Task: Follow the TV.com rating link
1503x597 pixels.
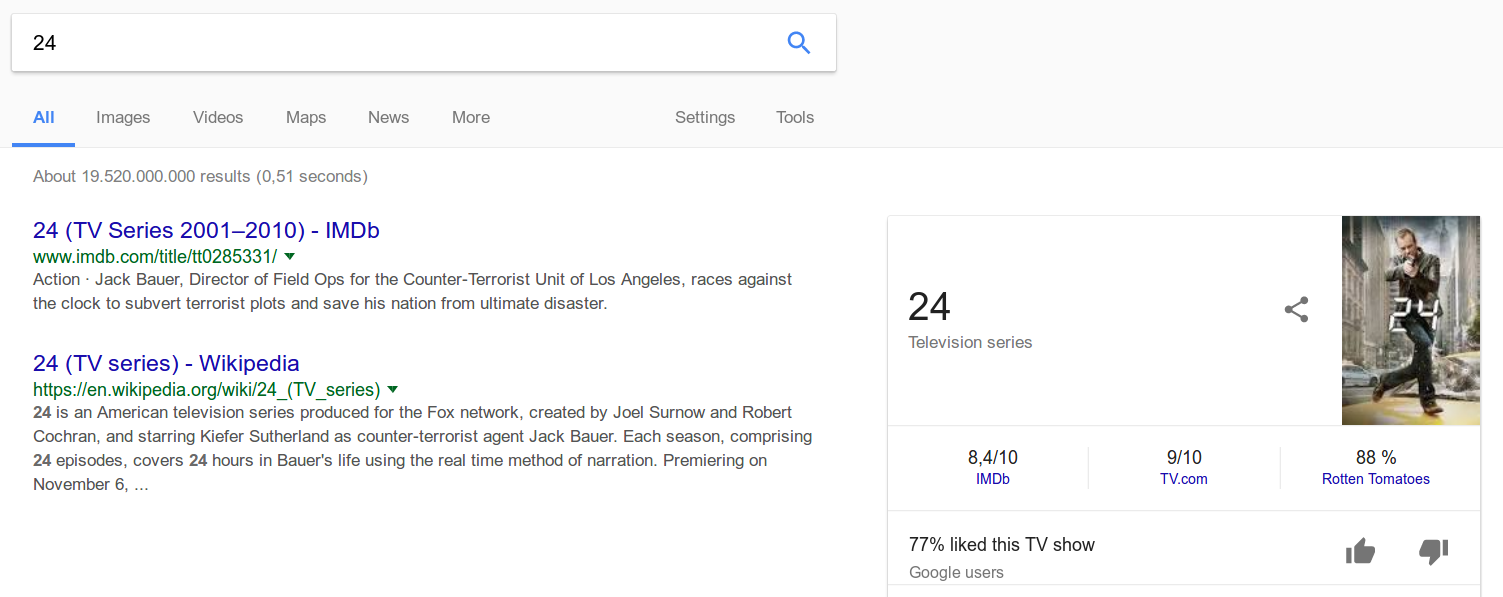Action: pyautogui.click(x=1184, y=479)
